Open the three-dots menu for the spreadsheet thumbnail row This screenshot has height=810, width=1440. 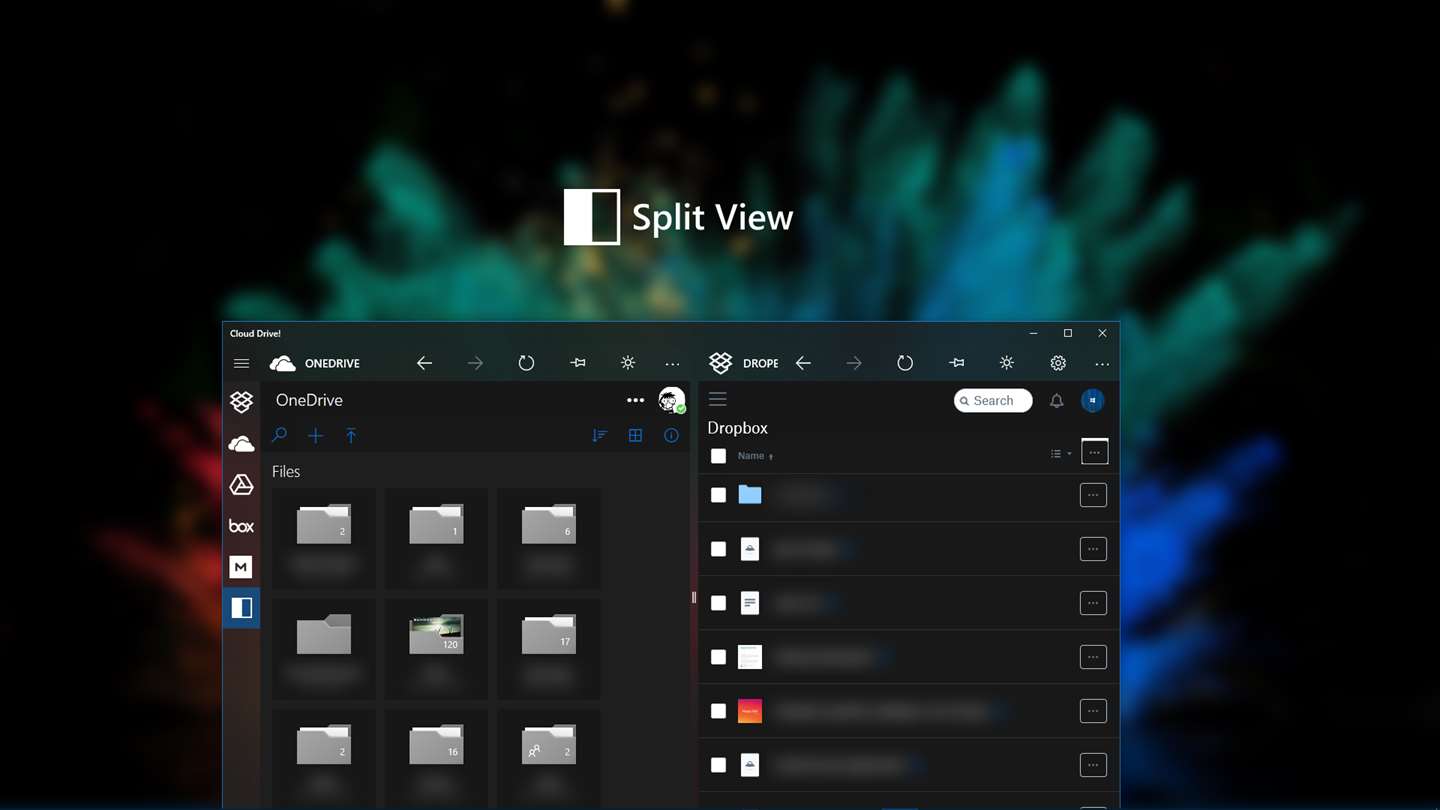click(1093, 657)
